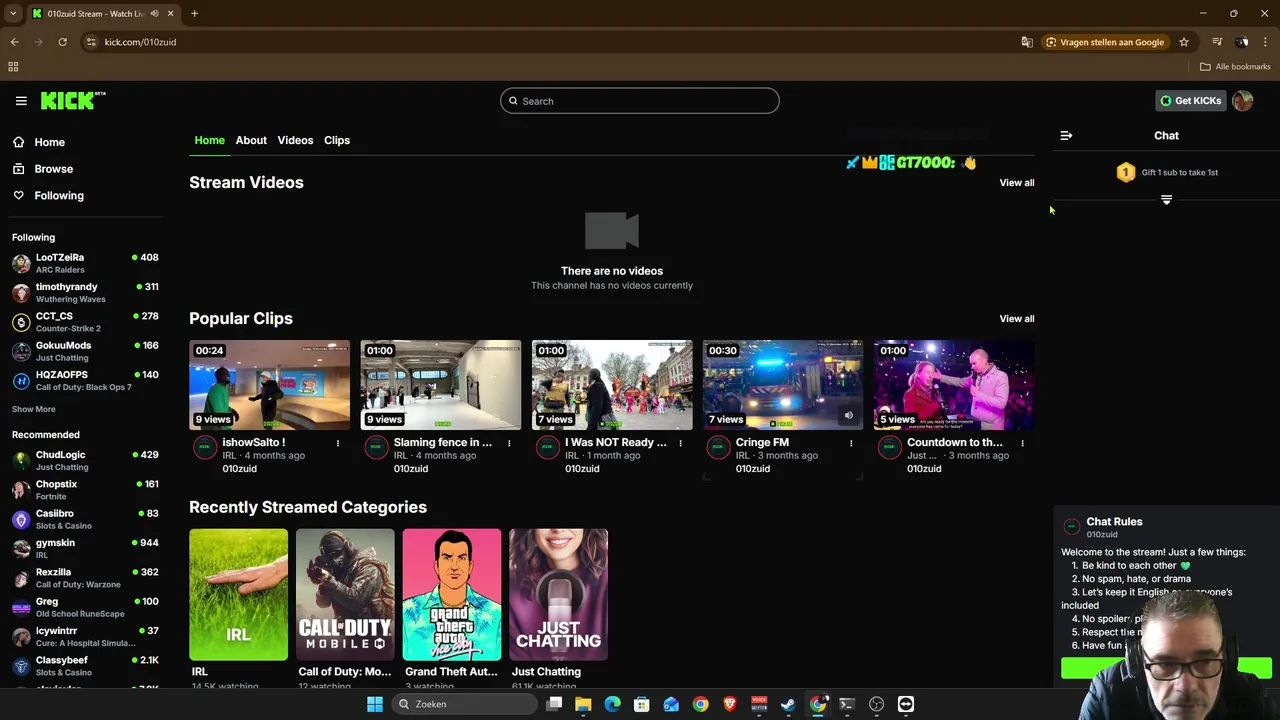Switch to the Videos tab
Viewport: 1280px width, 720px height.
[x=295, y=141]
